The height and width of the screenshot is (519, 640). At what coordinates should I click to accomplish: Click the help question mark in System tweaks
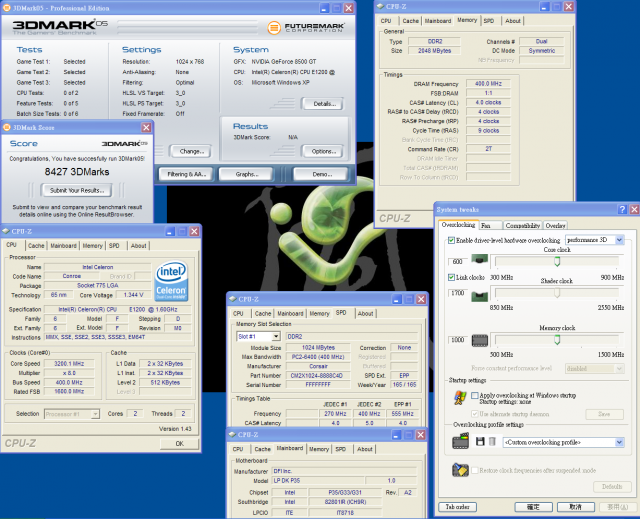pyautogui.click(x=622, y=209)
